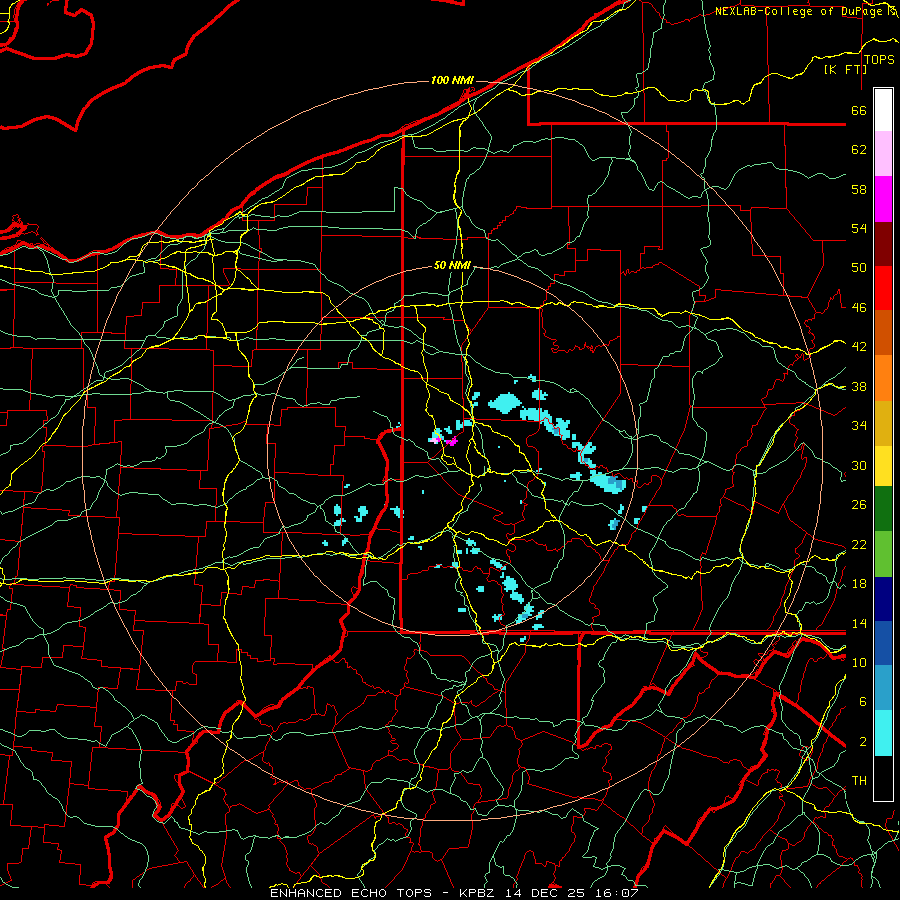This screenshot has width=900, height=900.
Task: Click the black TH threshold legend swatch
Action: point(883,778)
